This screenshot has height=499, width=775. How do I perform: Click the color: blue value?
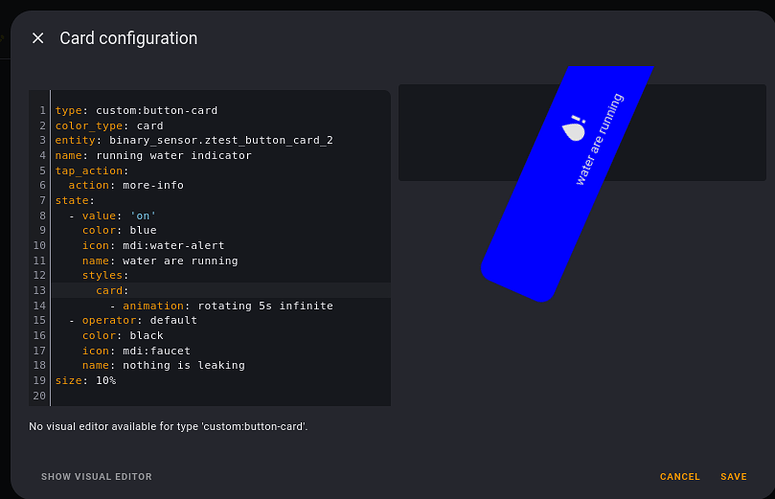[x=143, y=230]
